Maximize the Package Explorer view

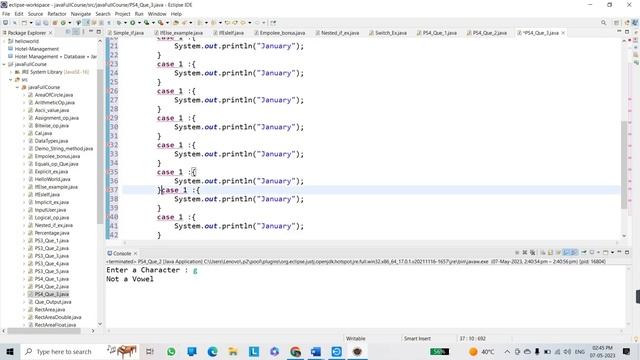pyautogui.click(x=98, y=32)
